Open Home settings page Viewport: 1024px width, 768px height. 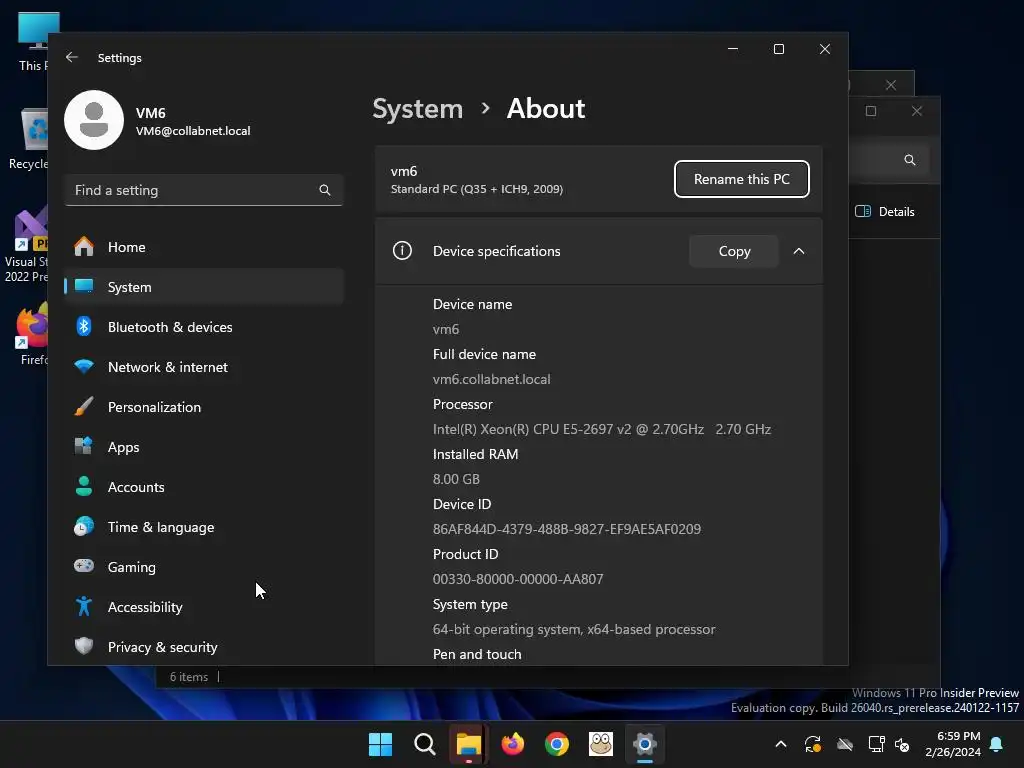coord(204,247)
